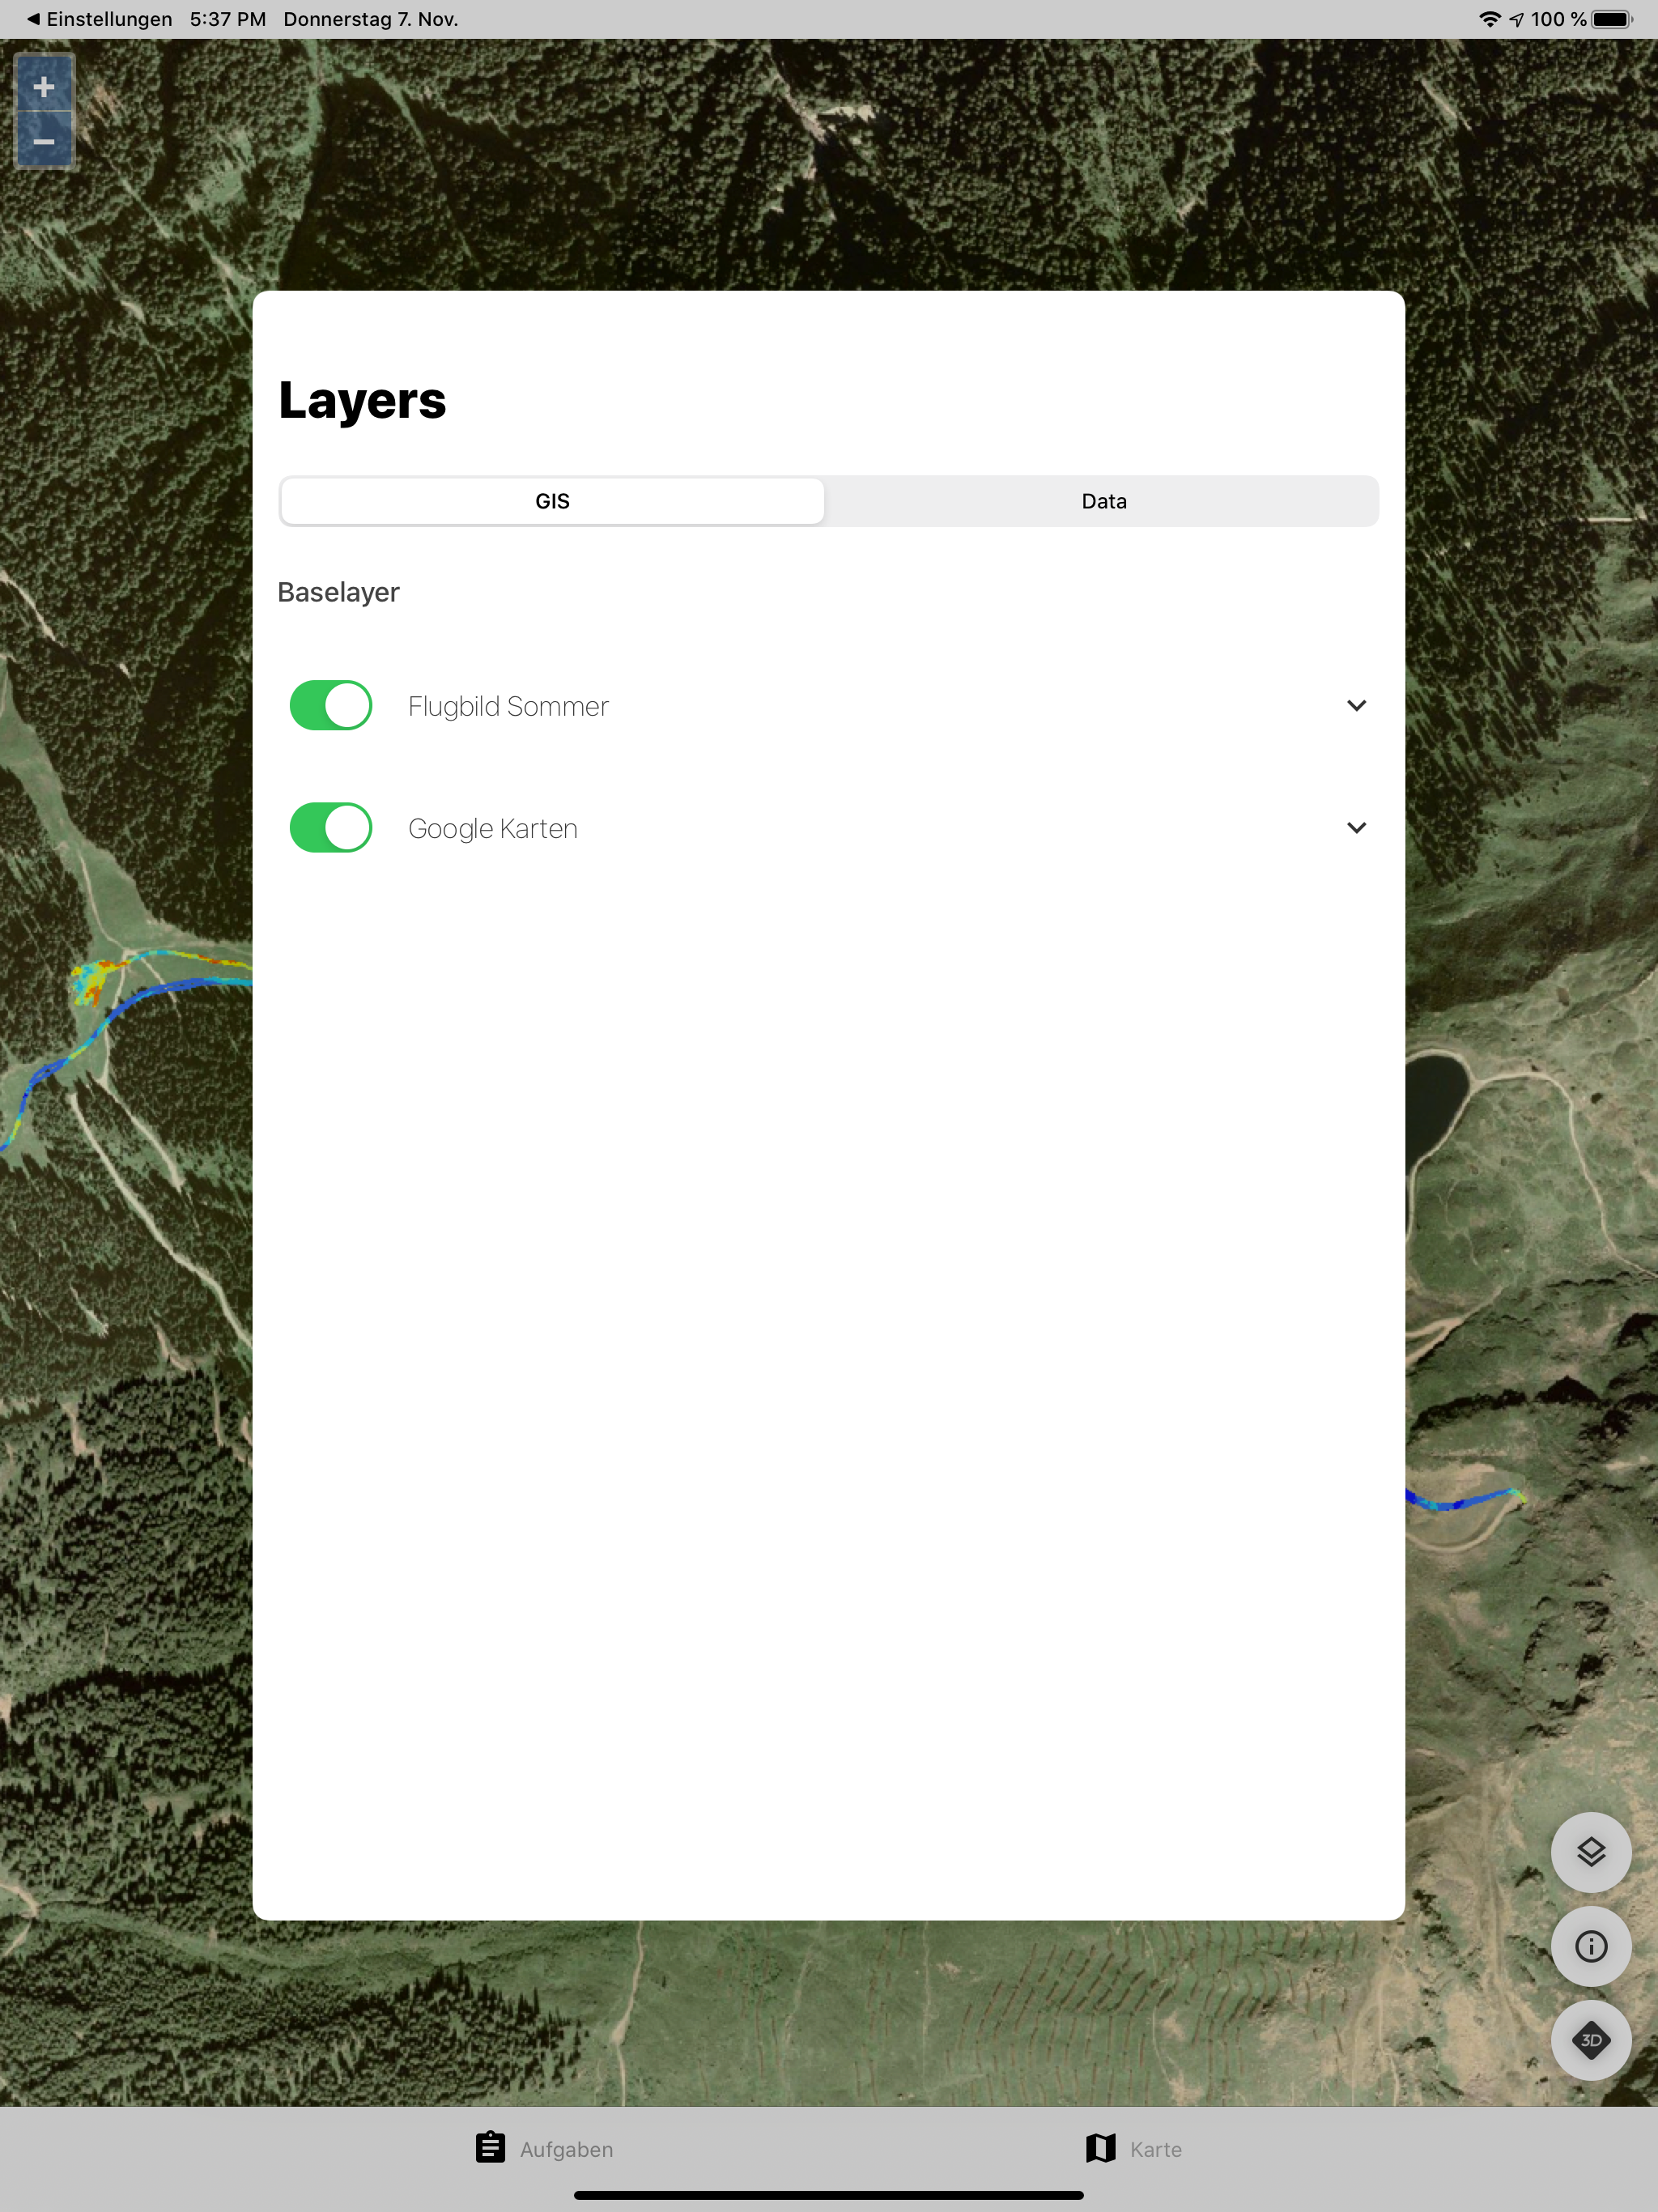Switch to the Data segment
This screenshot has height=2212, width=1658.
coord(1104,501)
